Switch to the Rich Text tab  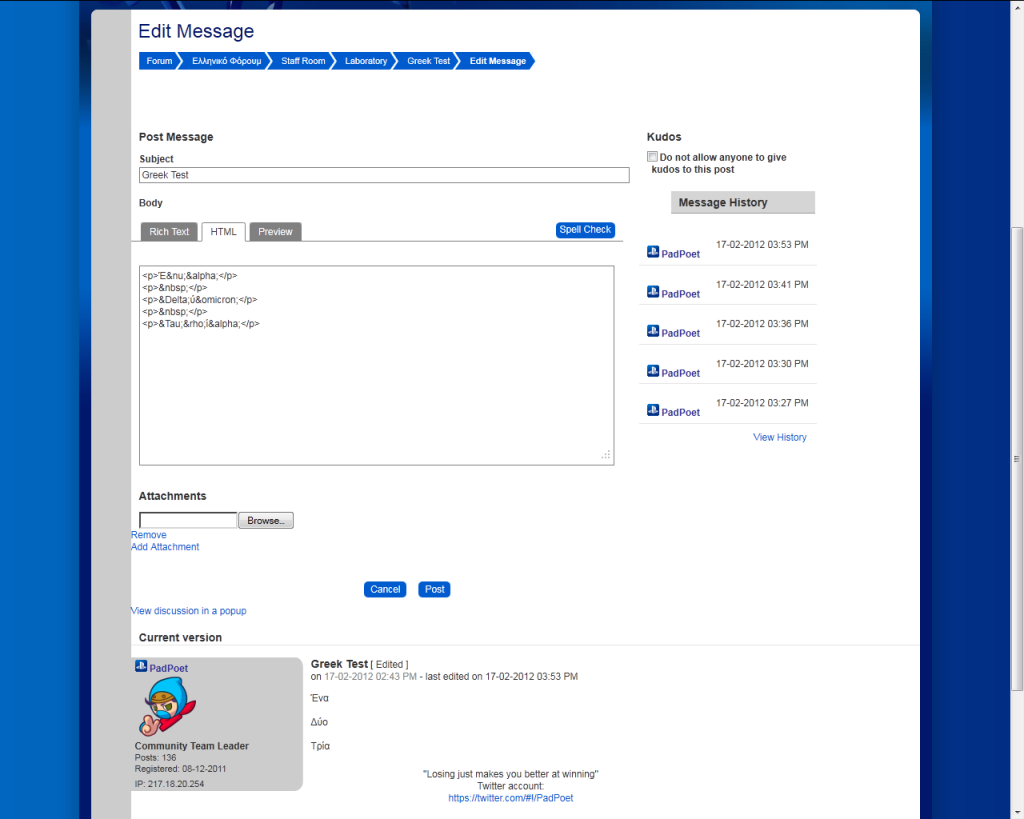point(169,232)
